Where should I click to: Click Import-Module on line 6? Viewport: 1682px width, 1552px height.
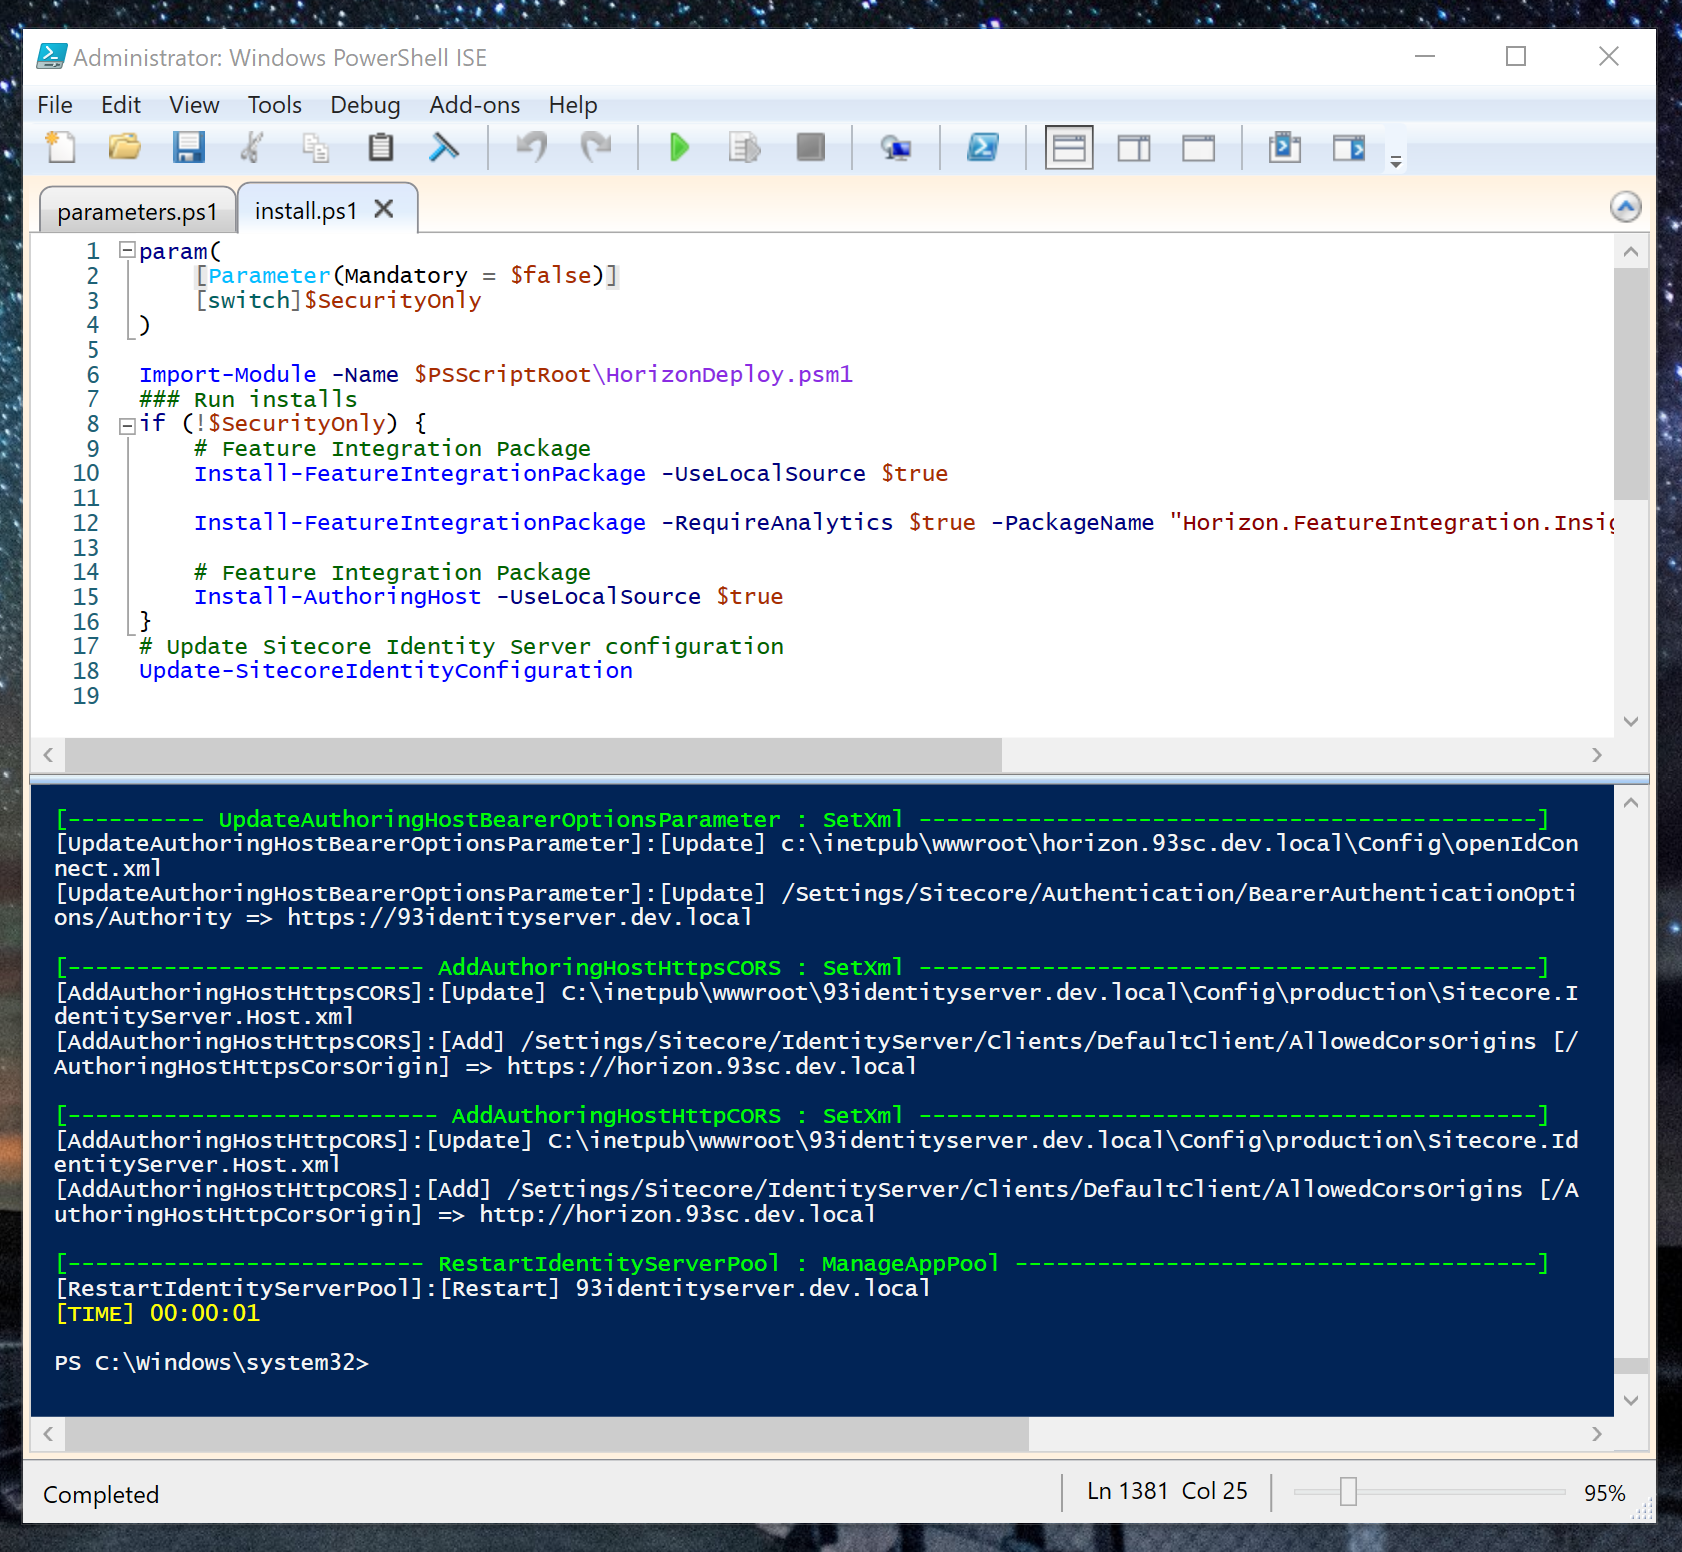228,374
